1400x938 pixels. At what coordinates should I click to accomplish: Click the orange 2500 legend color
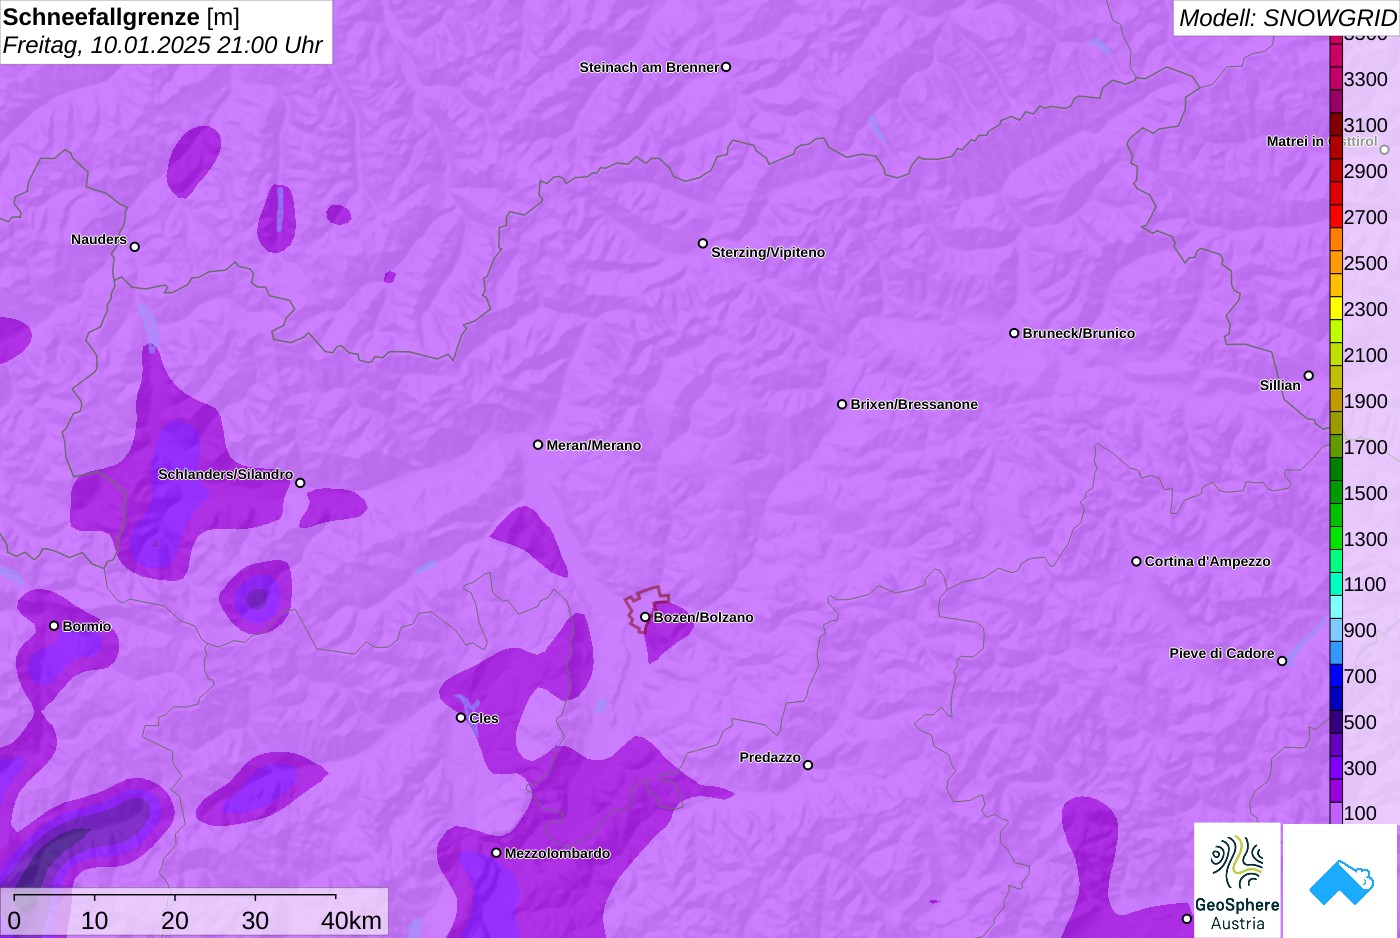pyautogui.click(x=1336, y=262)
